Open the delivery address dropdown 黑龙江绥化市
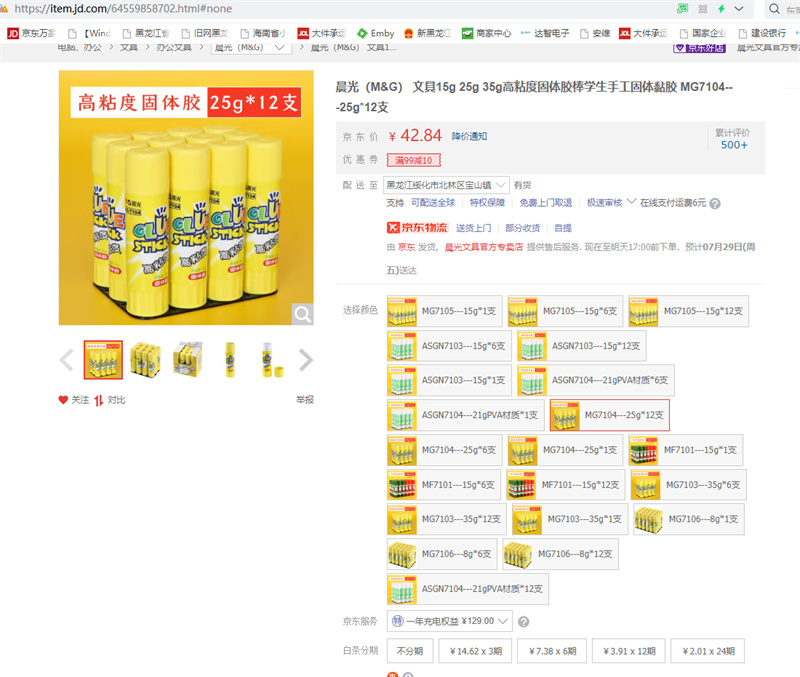Viewport: 800px width, 677px height. tap(446, 185)
